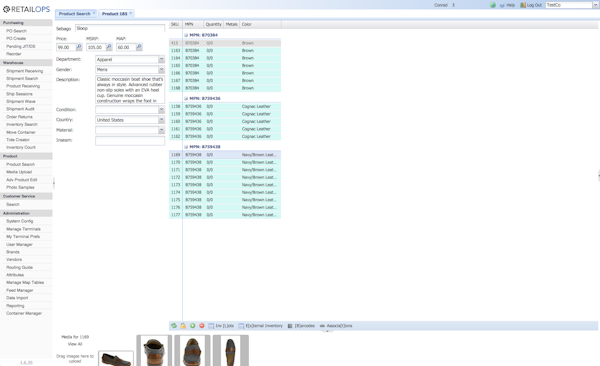Click the Price input field
Viewport: 600px width, 366px height.
point(66,47)
